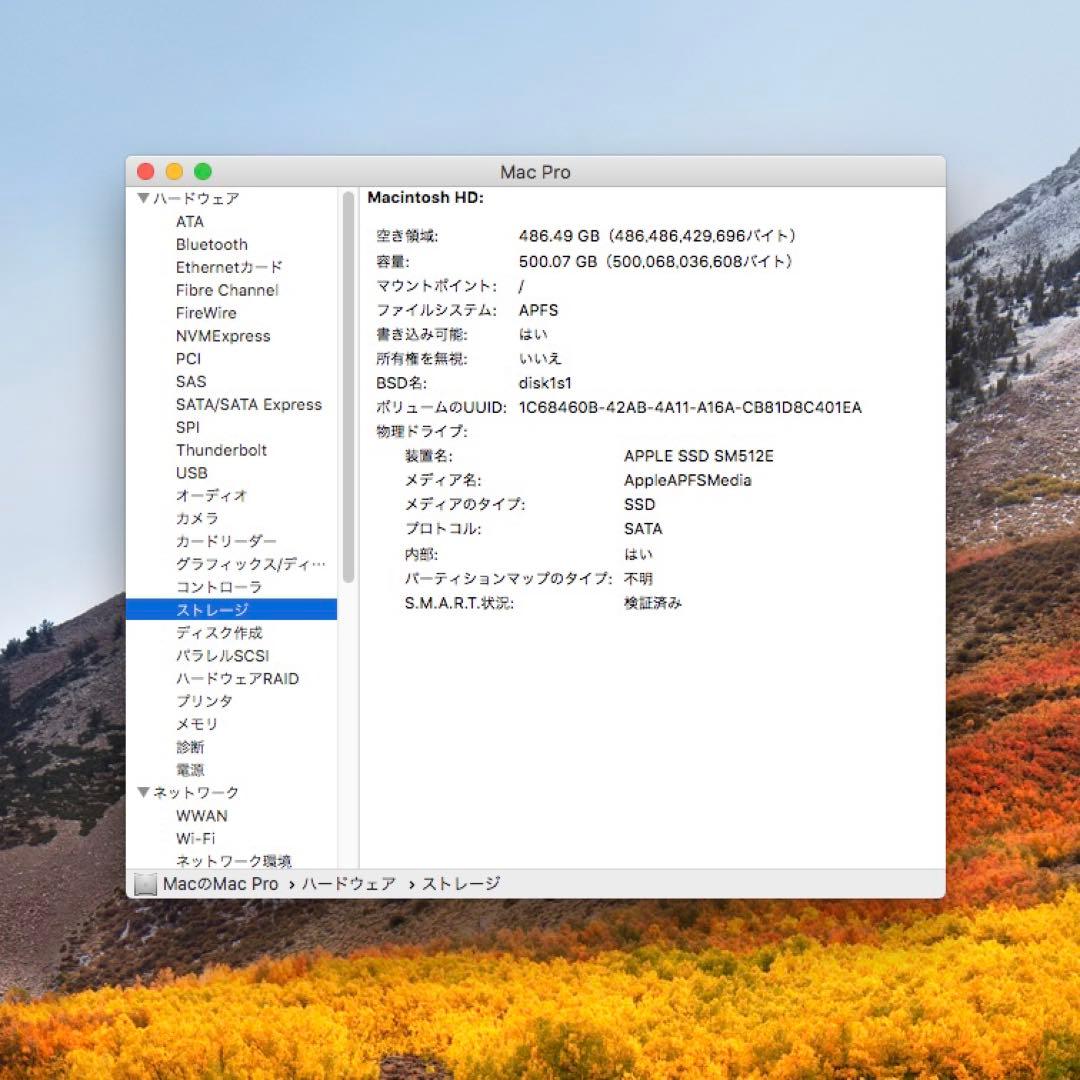Select ATA in the hardware sidebar

[x=191, y=221]
